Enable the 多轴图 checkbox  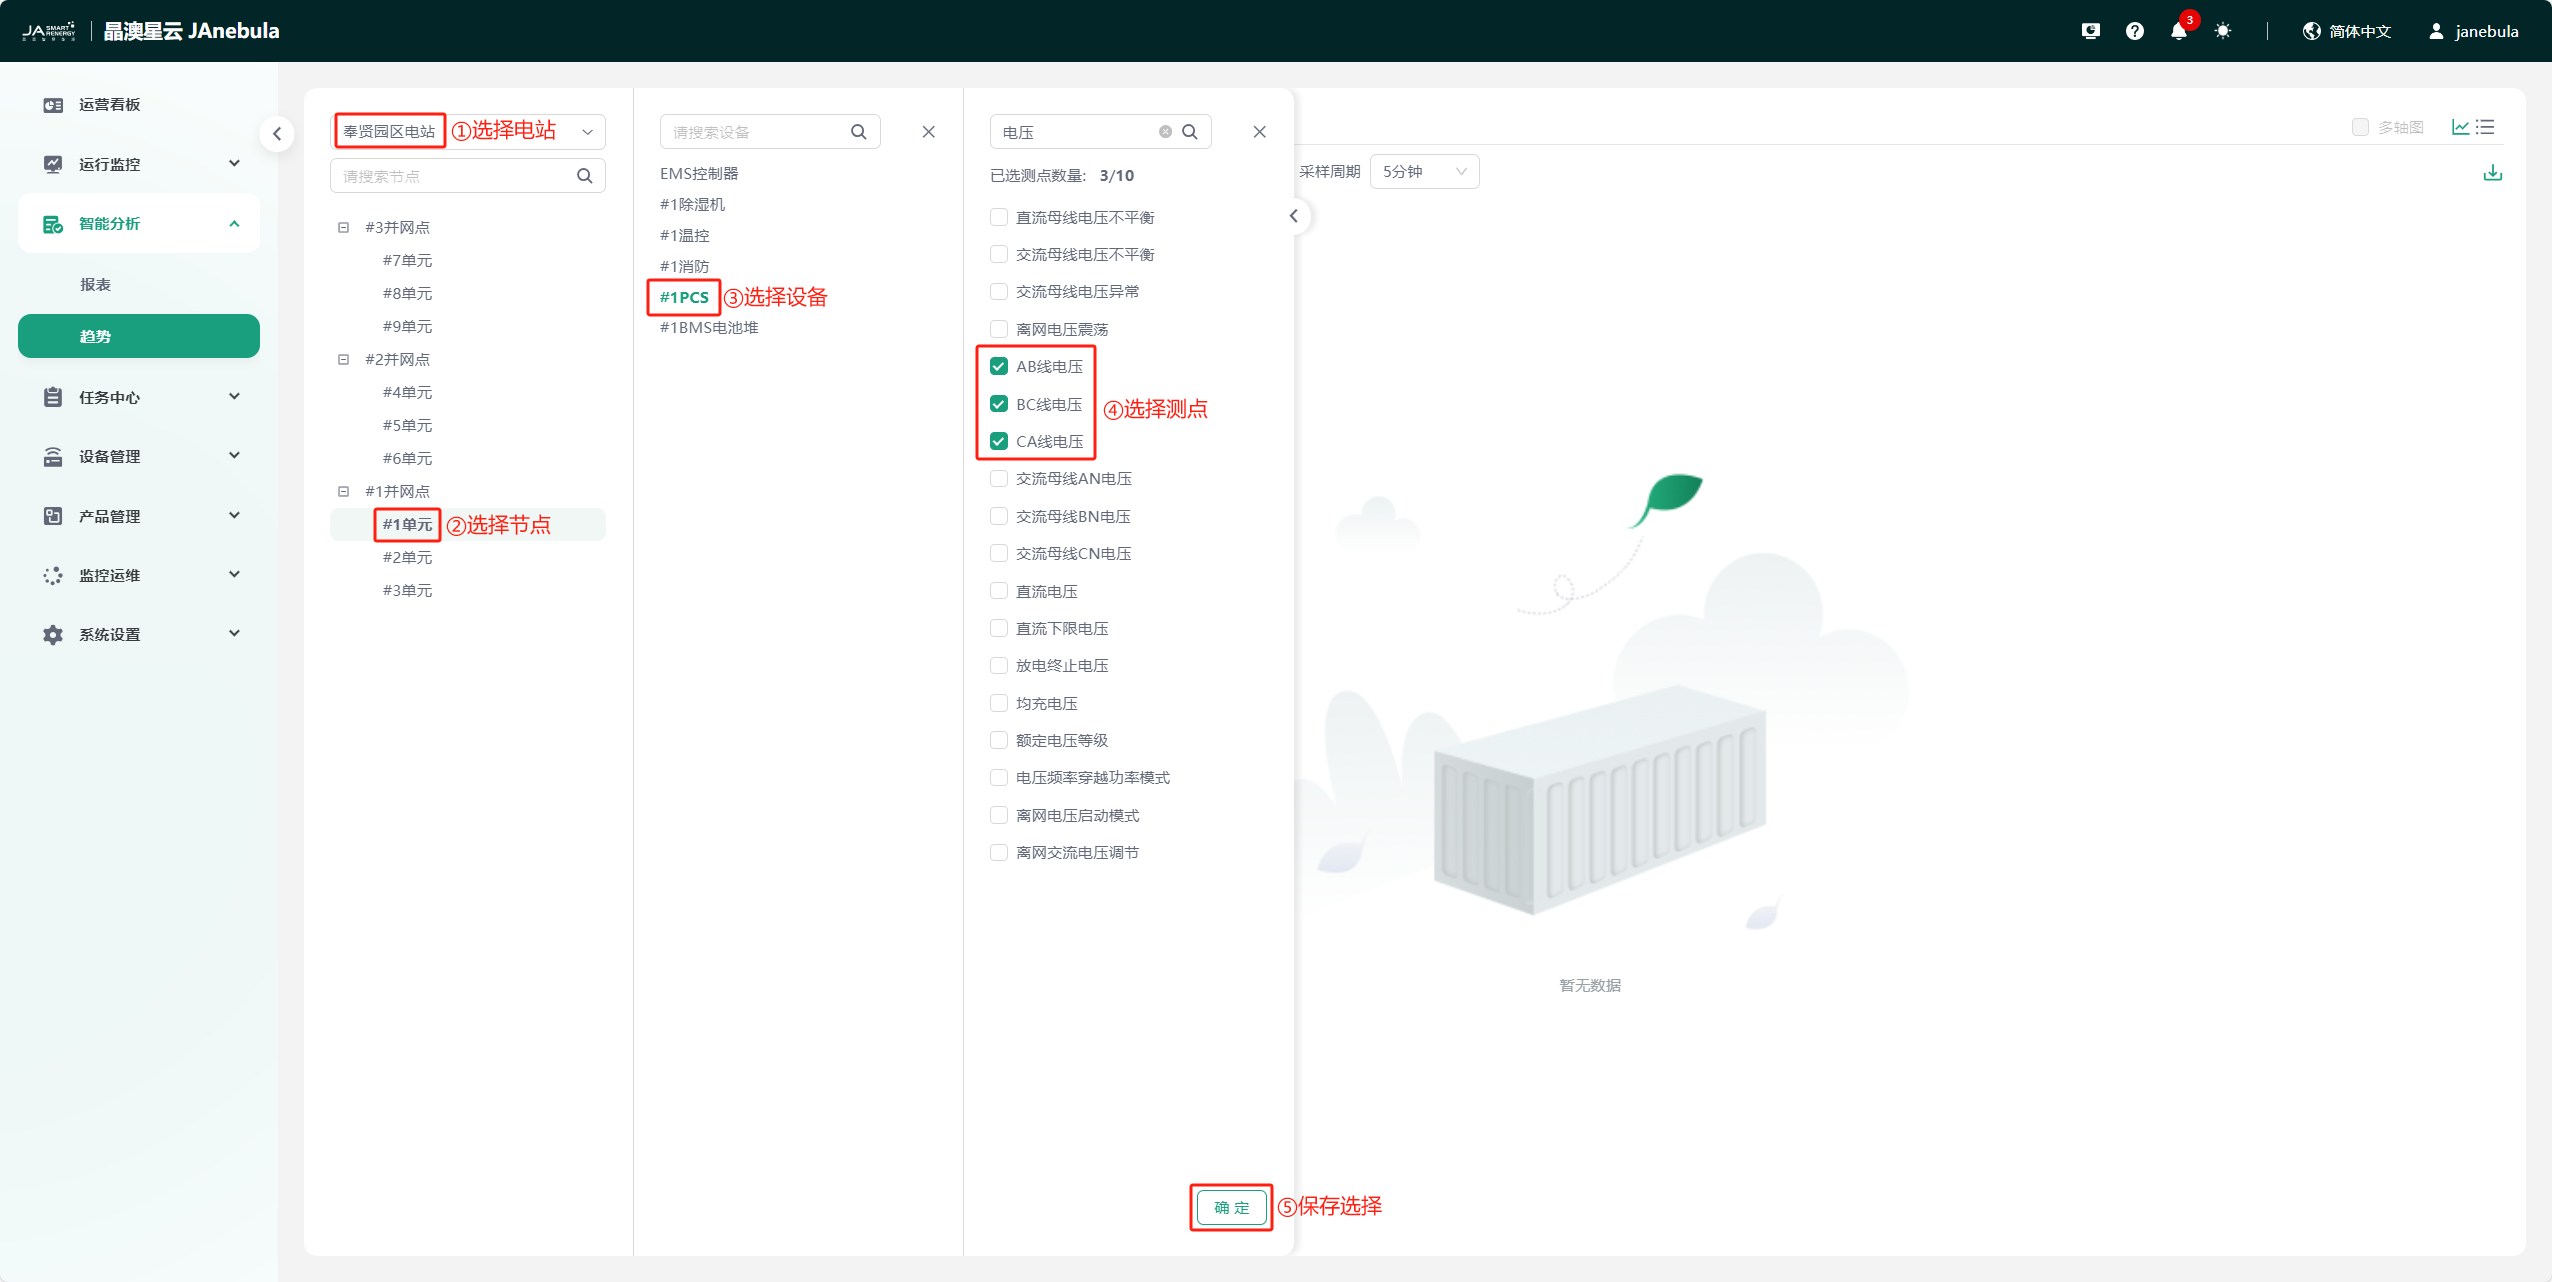click(2360, 127)
